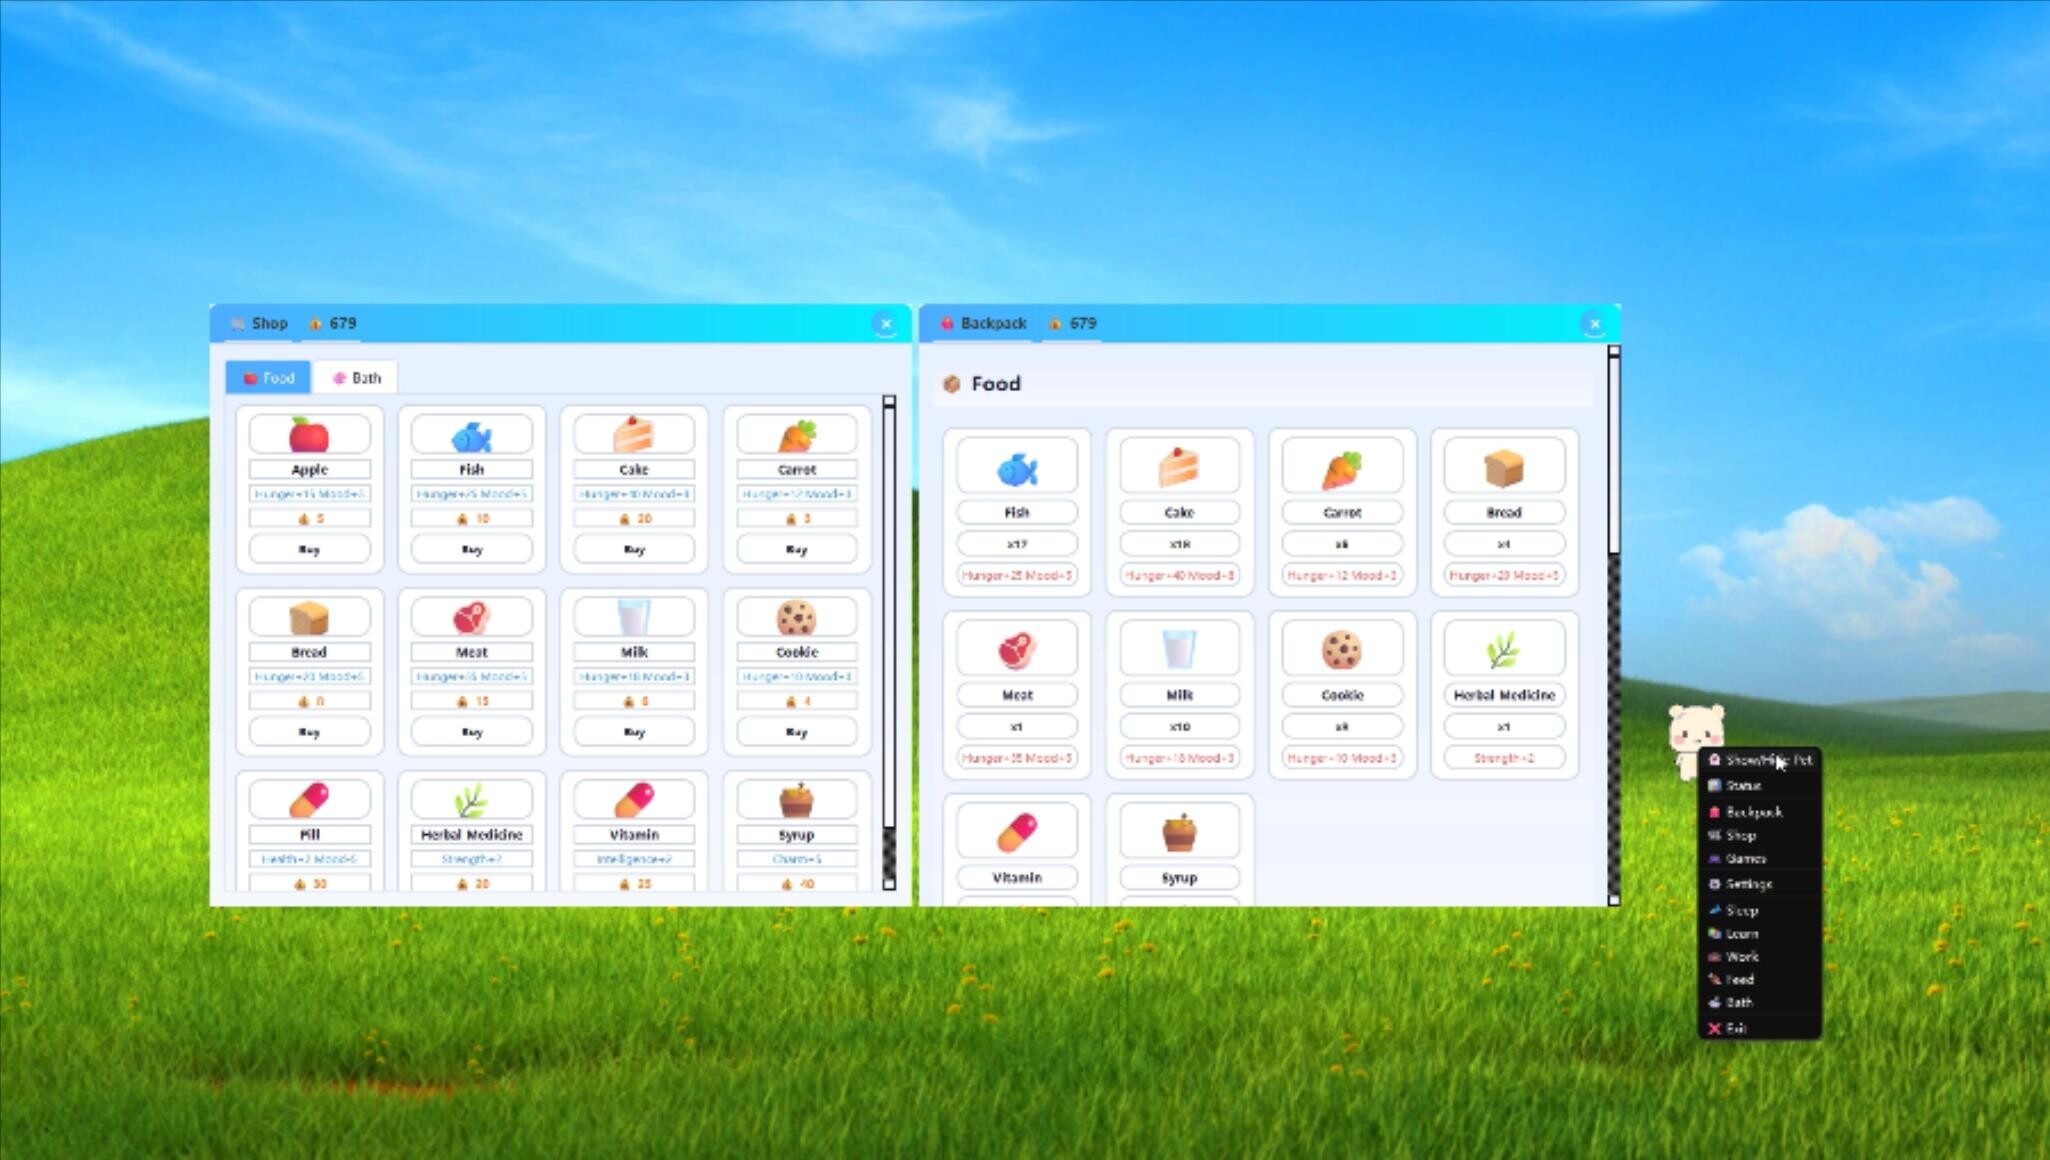This screenshot has width=2050, height=1160.
Task: Close the Backpack window
Action: coord(1594,324)
